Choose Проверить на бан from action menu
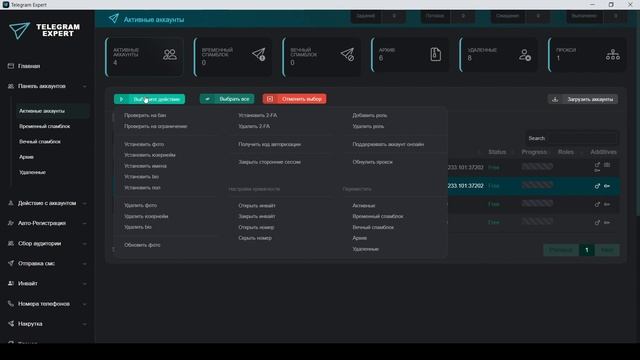The height and width of the screenshot is (360, 640). click(x=145, y=116)
